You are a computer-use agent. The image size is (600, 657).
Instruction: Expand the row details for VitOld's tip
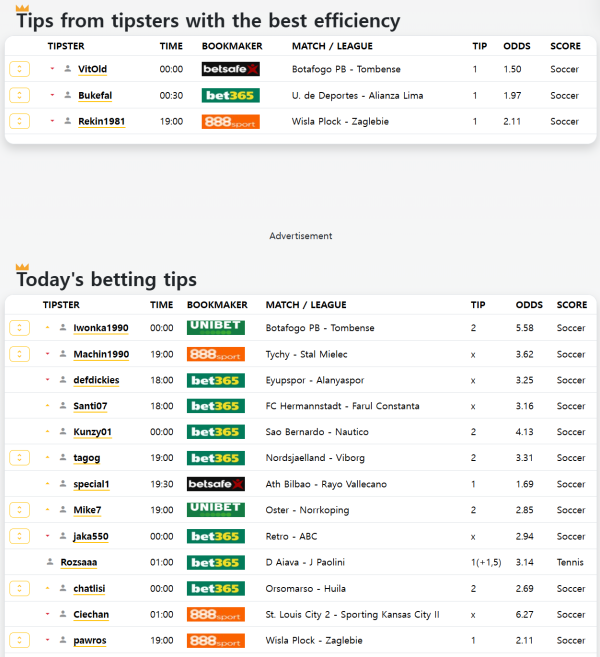[19, 69]
